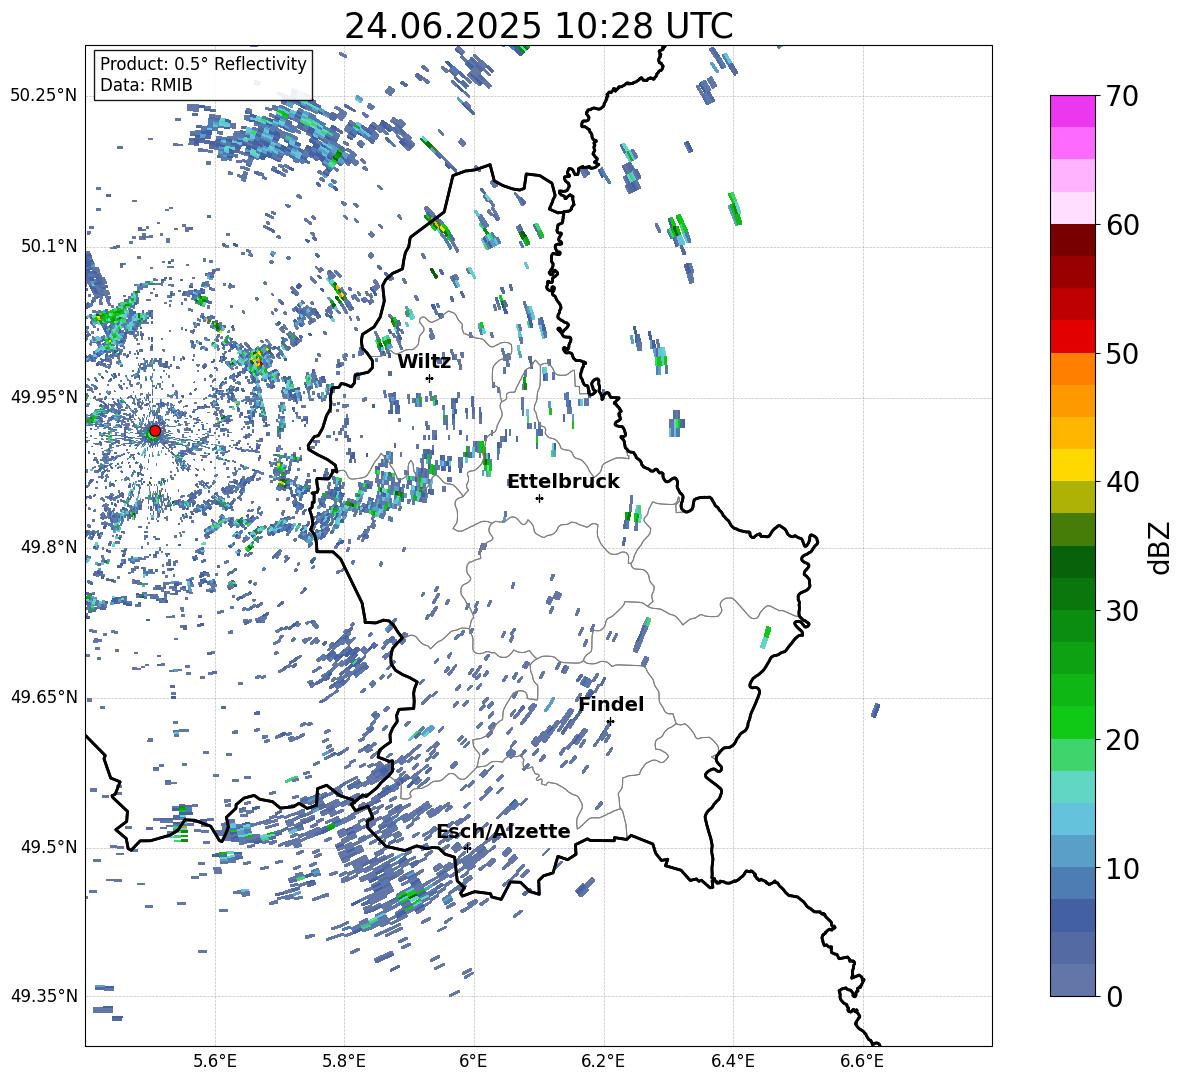The image size is (1184, 1081).
Task: Click the 49.8°N latitude tick label
Action: tap(49, 547)
